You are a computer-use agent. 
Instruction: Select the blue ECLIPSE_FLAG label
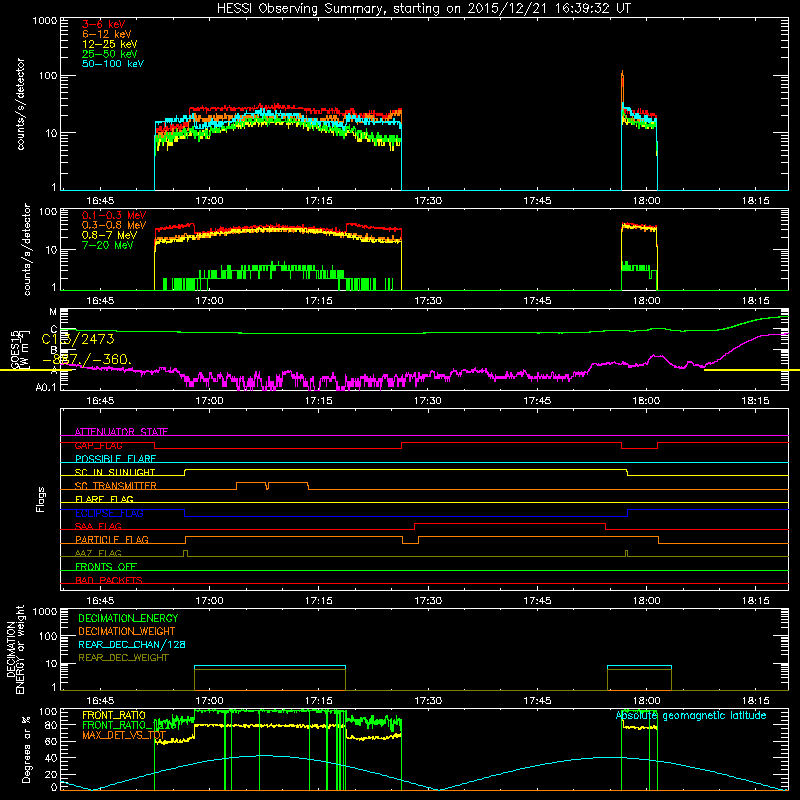click(x=109, y=513)
